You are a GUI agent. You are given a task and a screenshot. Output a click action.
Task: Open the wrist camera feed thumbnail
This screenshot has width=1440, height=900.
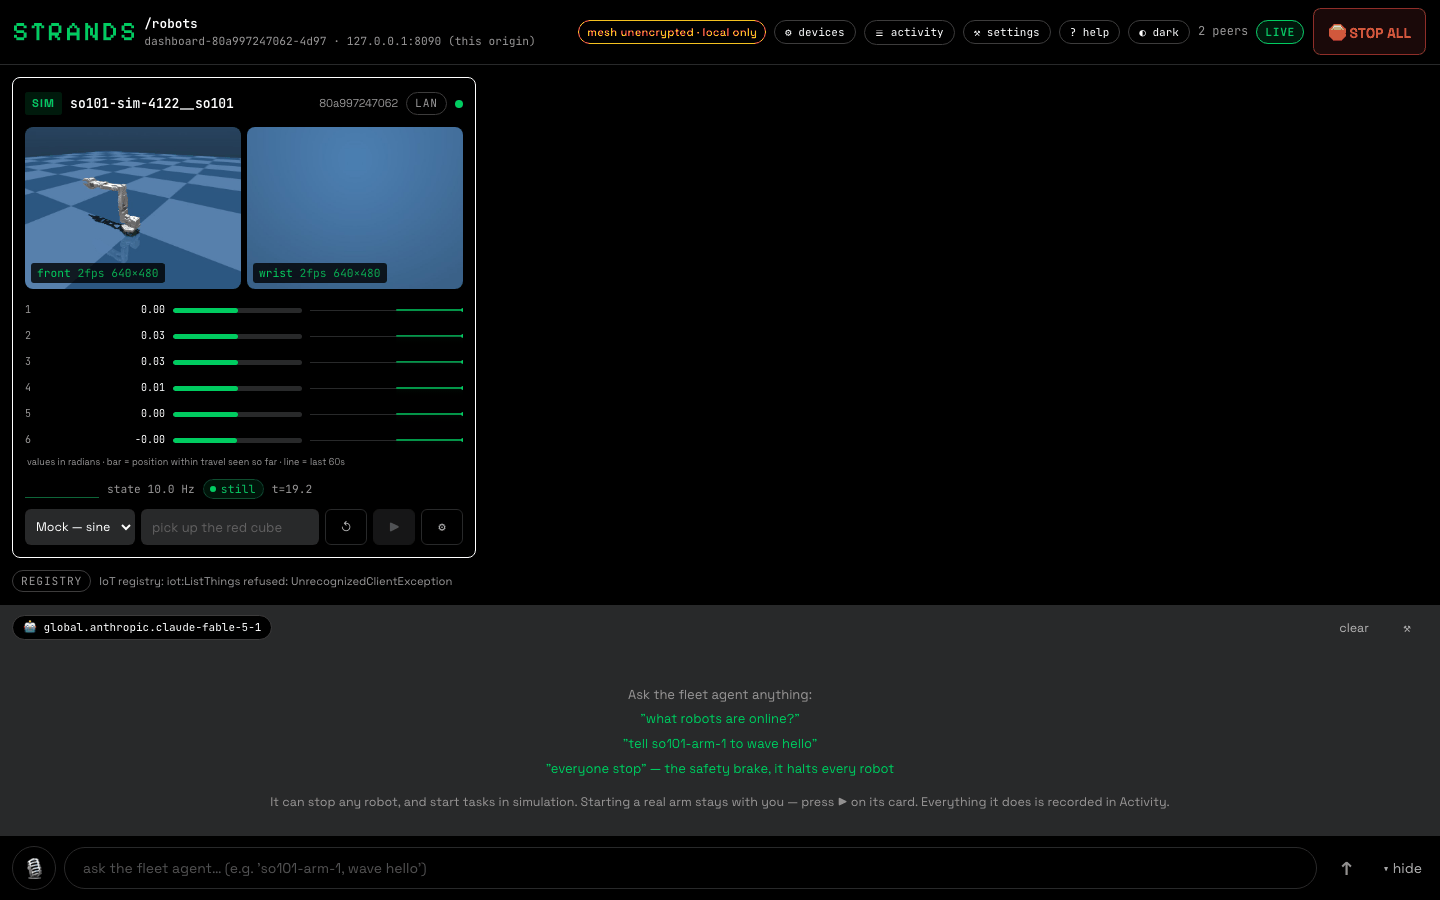pyautogui.click(x=355, y=208)
